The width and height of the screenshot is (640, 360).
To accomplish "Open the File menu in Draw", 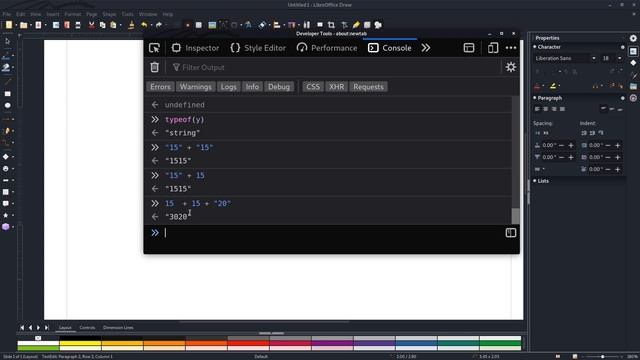I will [7, 14].
